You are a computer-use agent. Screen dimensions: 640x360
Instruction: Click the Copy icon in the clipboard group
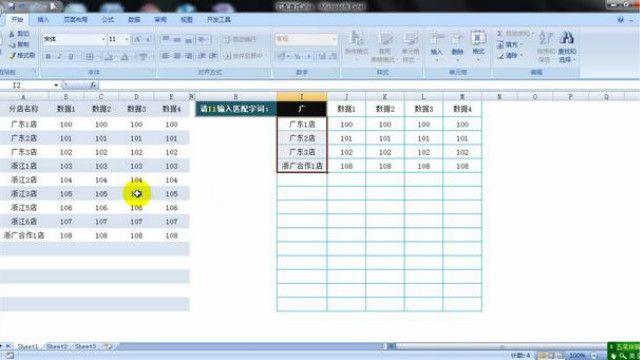click(x=12, y=44)
